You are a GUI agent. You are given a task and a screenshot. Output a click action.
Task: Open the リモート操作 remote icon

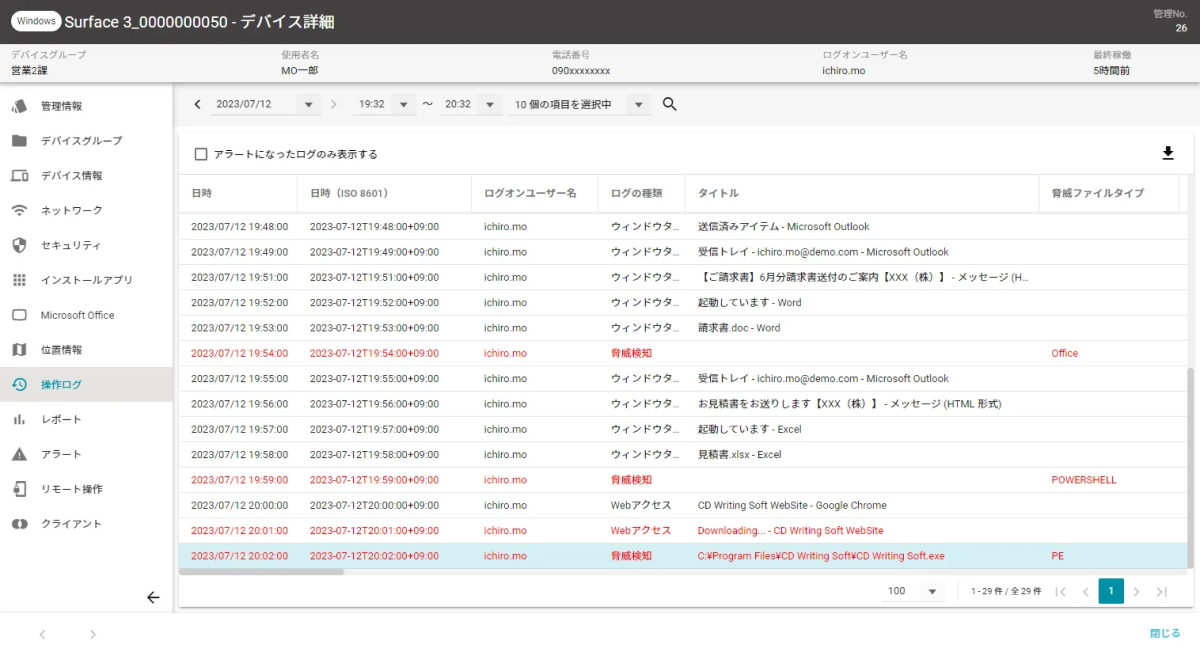19,489
